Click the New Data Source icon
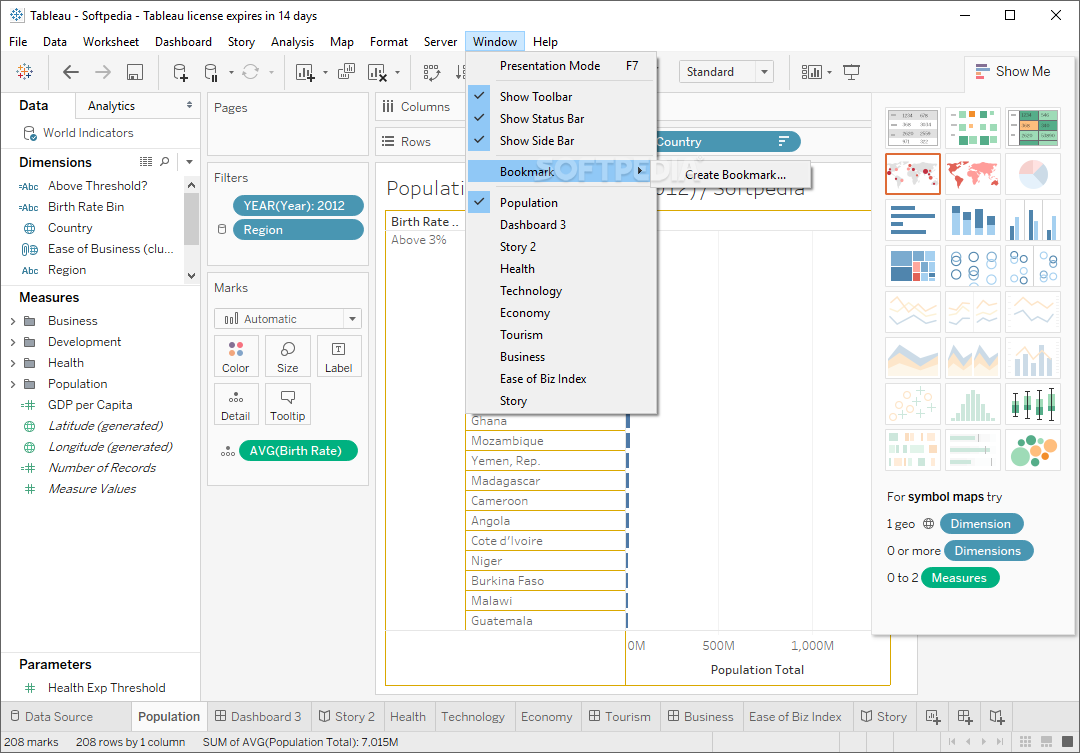The image size is (1080, 753). [x=180, y=72]
